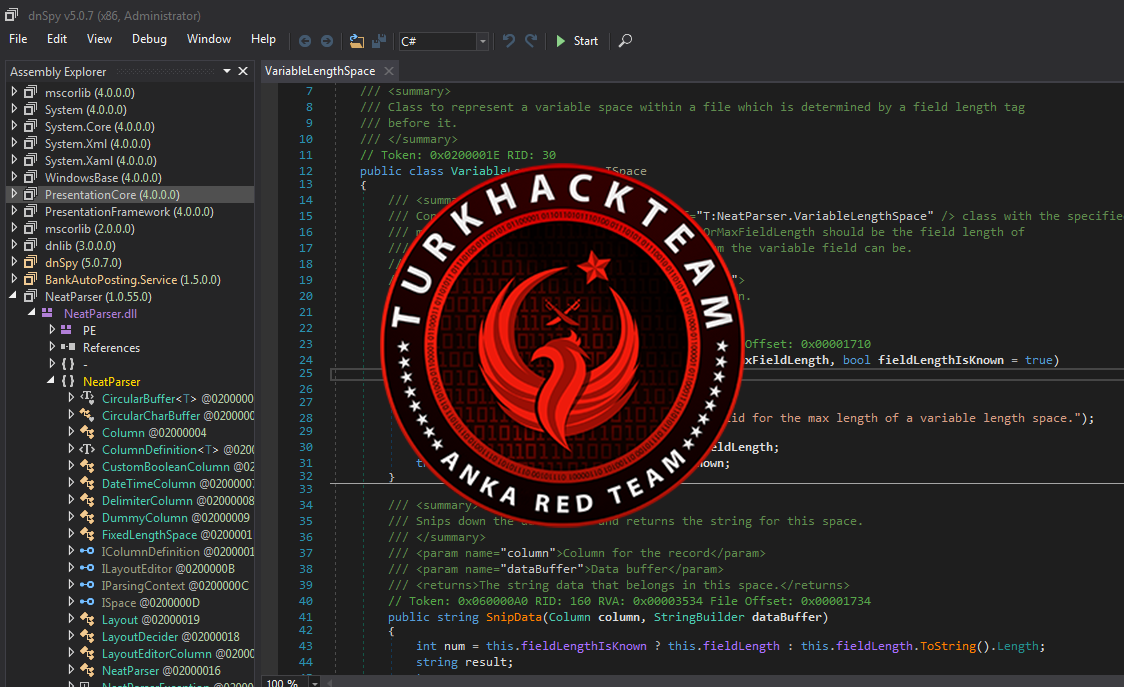Screen dimensions: 1124x687
Task: Expand the References node
Action: pyautogui.click(x=52, y=347)
